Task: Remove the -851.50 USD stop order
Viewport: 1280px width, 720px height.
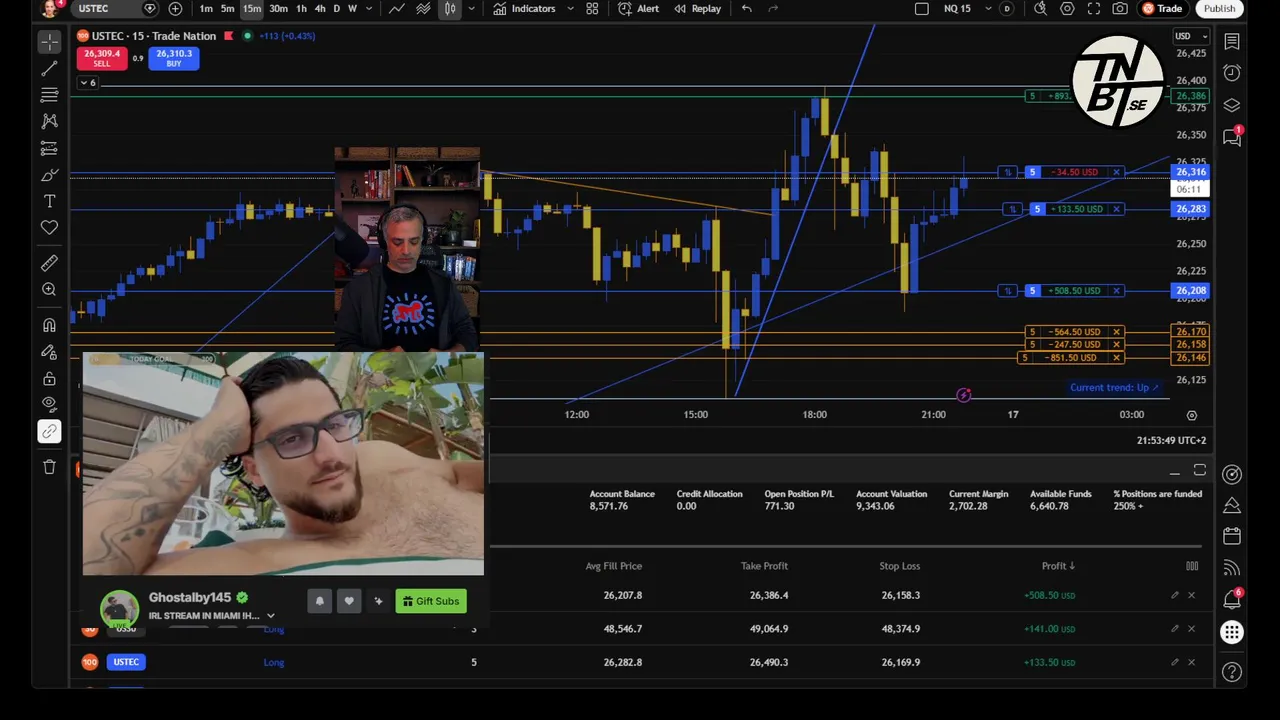Action: (x=1116, y=358)
